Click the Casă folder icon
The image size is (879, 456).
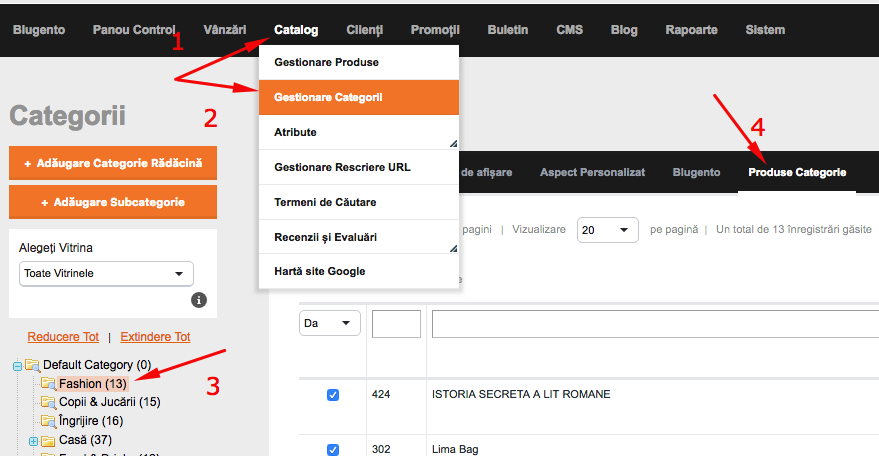(48, 441)
